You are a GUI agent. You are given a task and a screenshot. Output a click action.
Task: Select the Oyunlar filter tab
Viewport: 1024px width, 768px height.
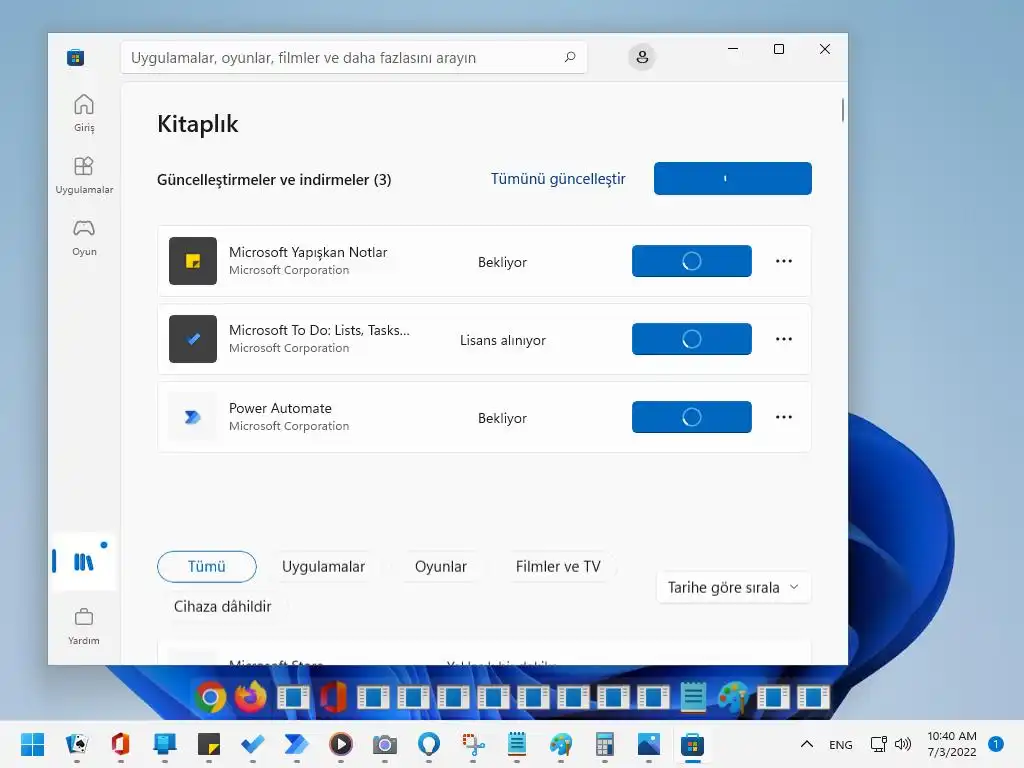coord(441,566)
